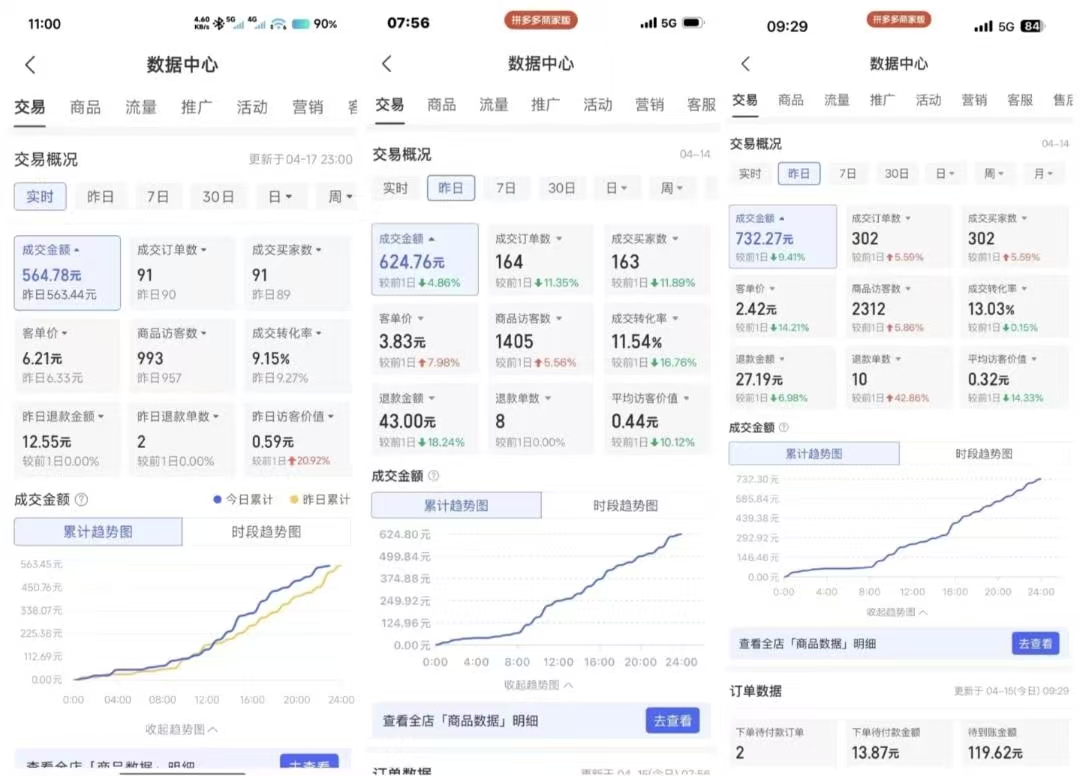The width and height of the screenshot is (1080, 776).
Task: Tap the 商品访客数 2312 value
Action: [869, 309]
